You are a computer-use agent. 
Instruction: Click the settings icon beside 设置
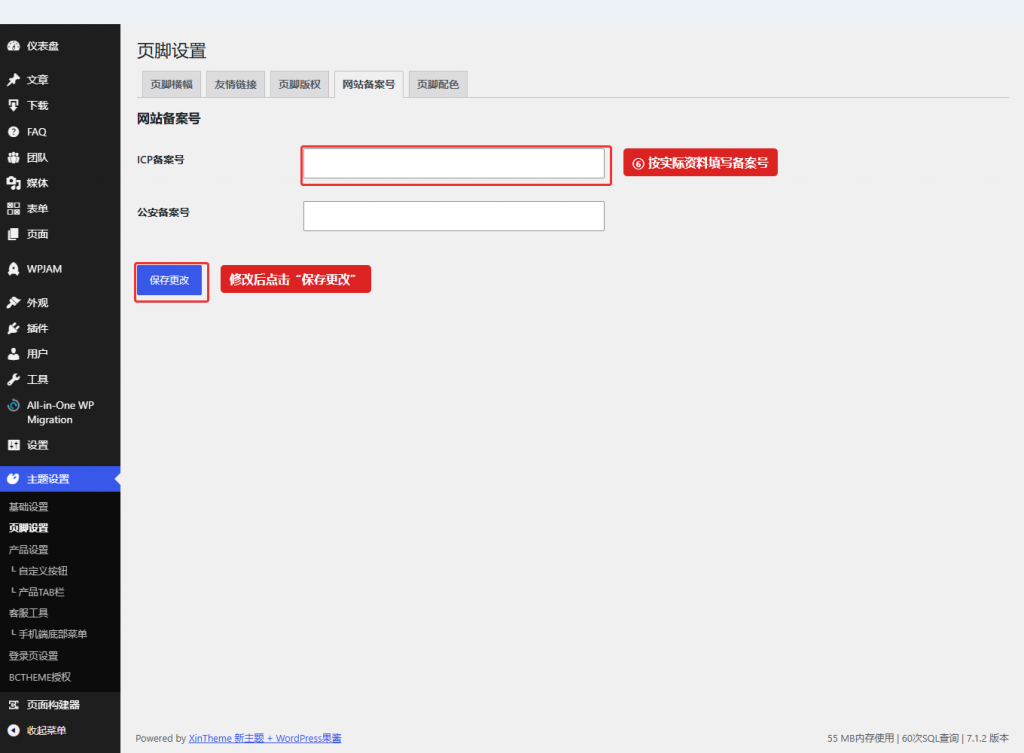tap(13, 445)
